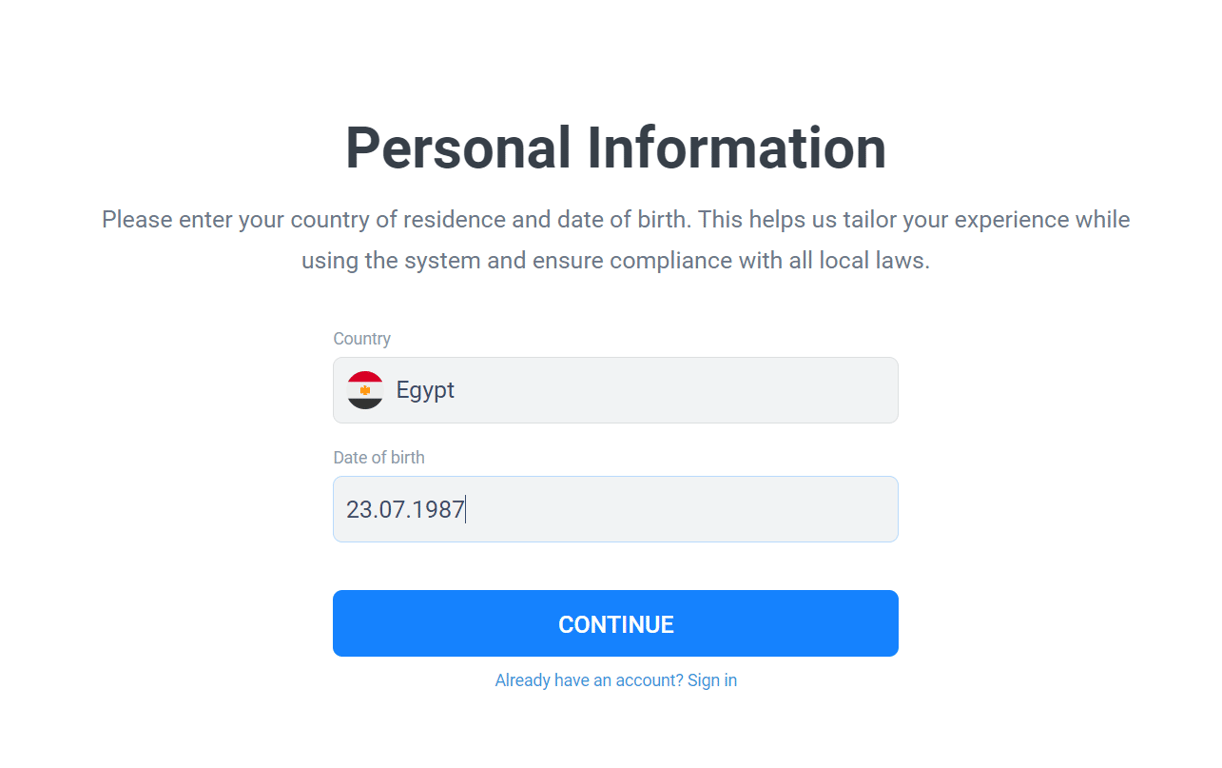Open Sign in for existing accounts
This screenshot has width=1222, height=768.
tap(711, 679)
